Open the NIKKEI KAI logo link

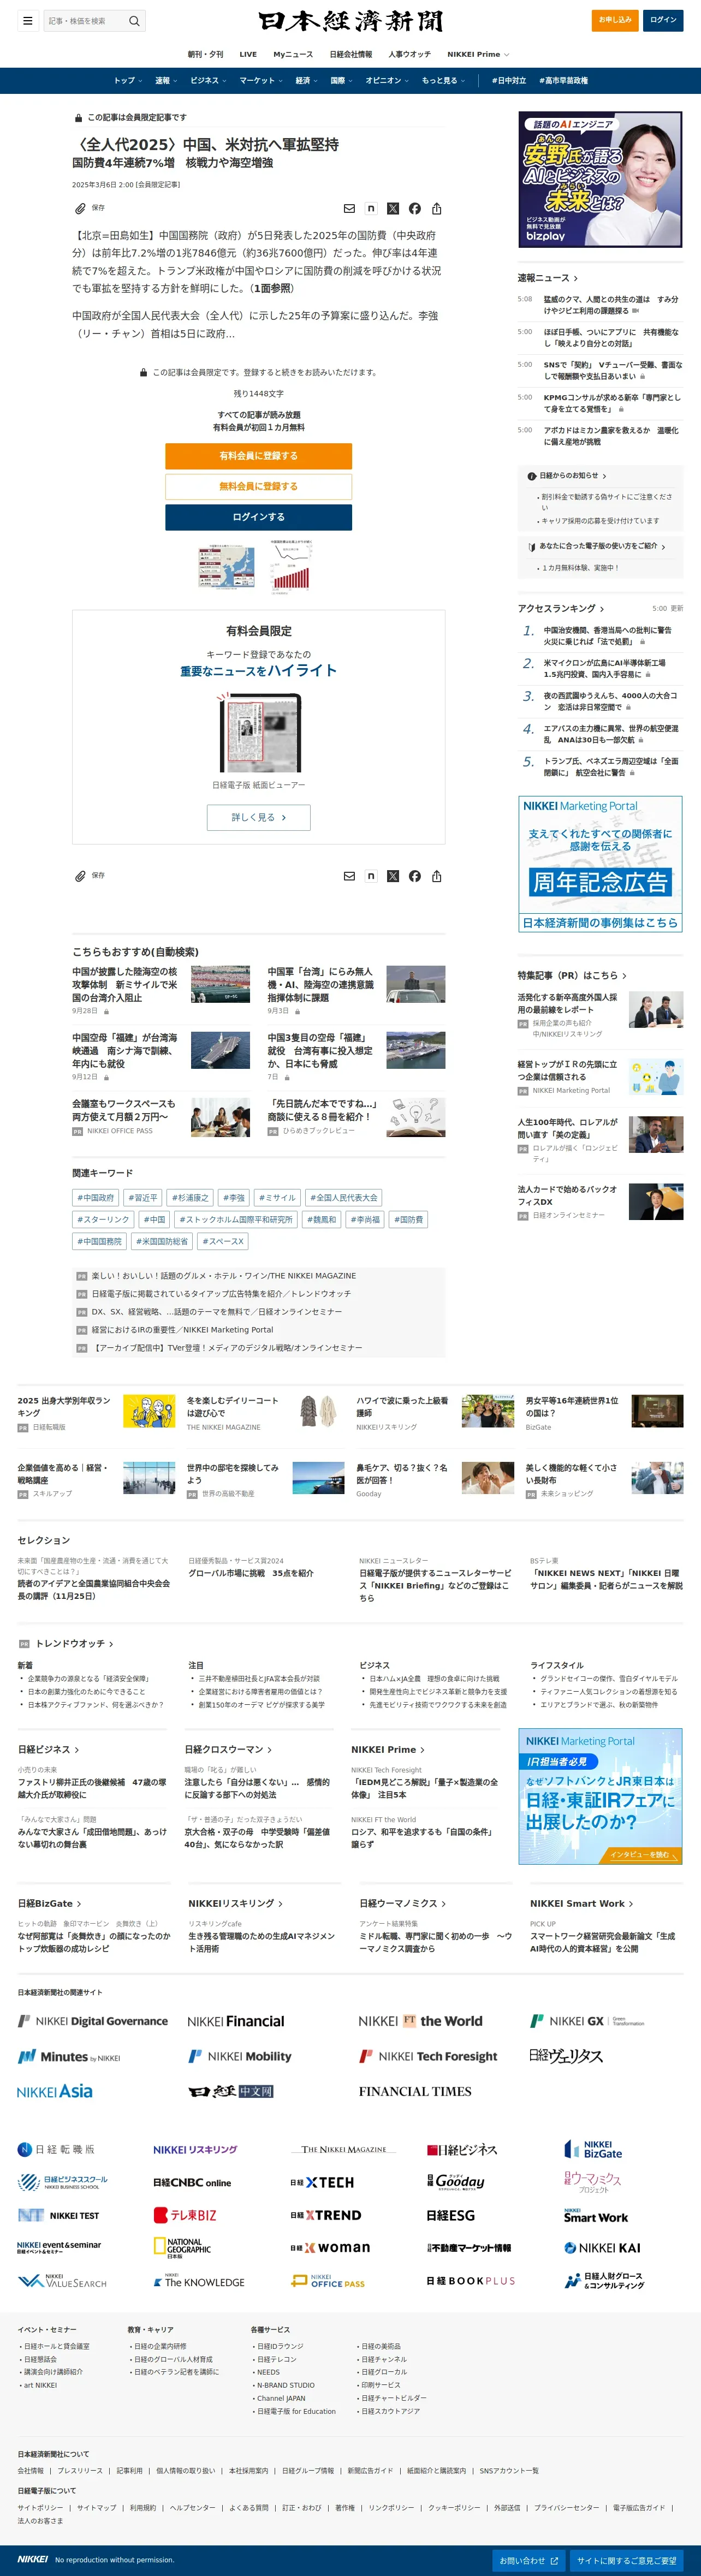[x=603, y=2247]
